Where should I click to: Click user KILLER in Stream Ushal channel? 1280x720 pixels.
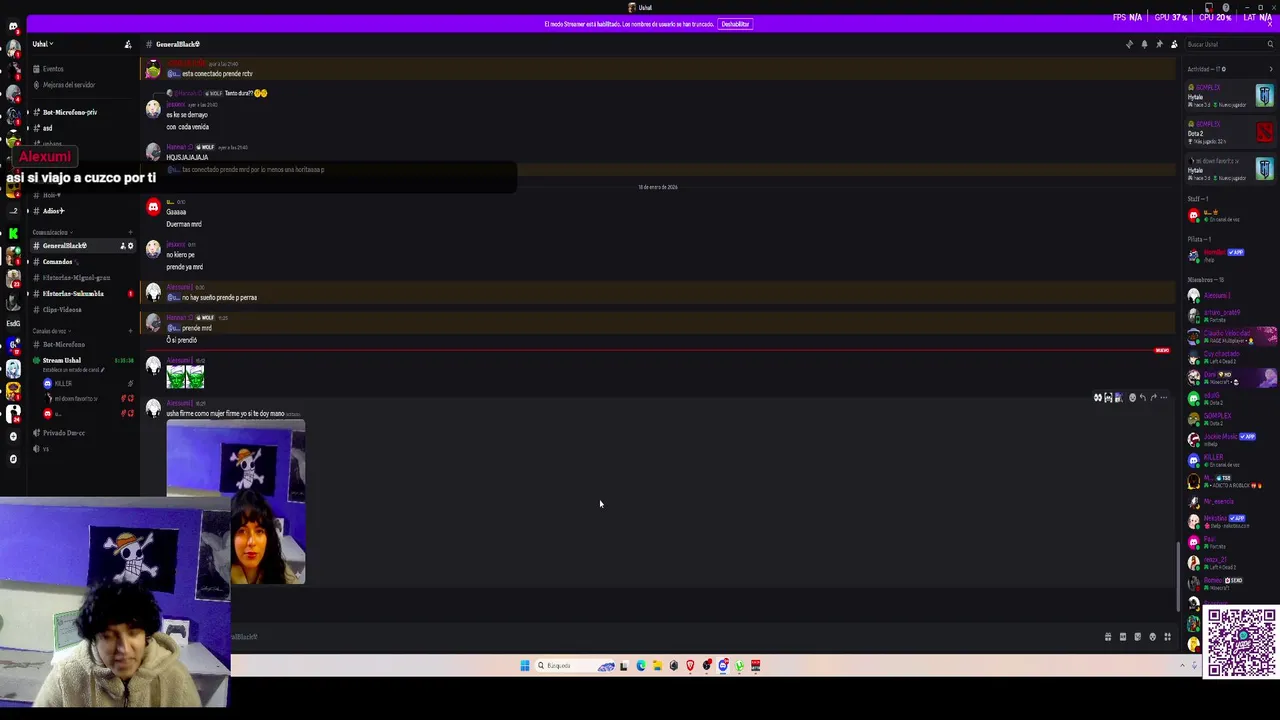tap(62, 383)
